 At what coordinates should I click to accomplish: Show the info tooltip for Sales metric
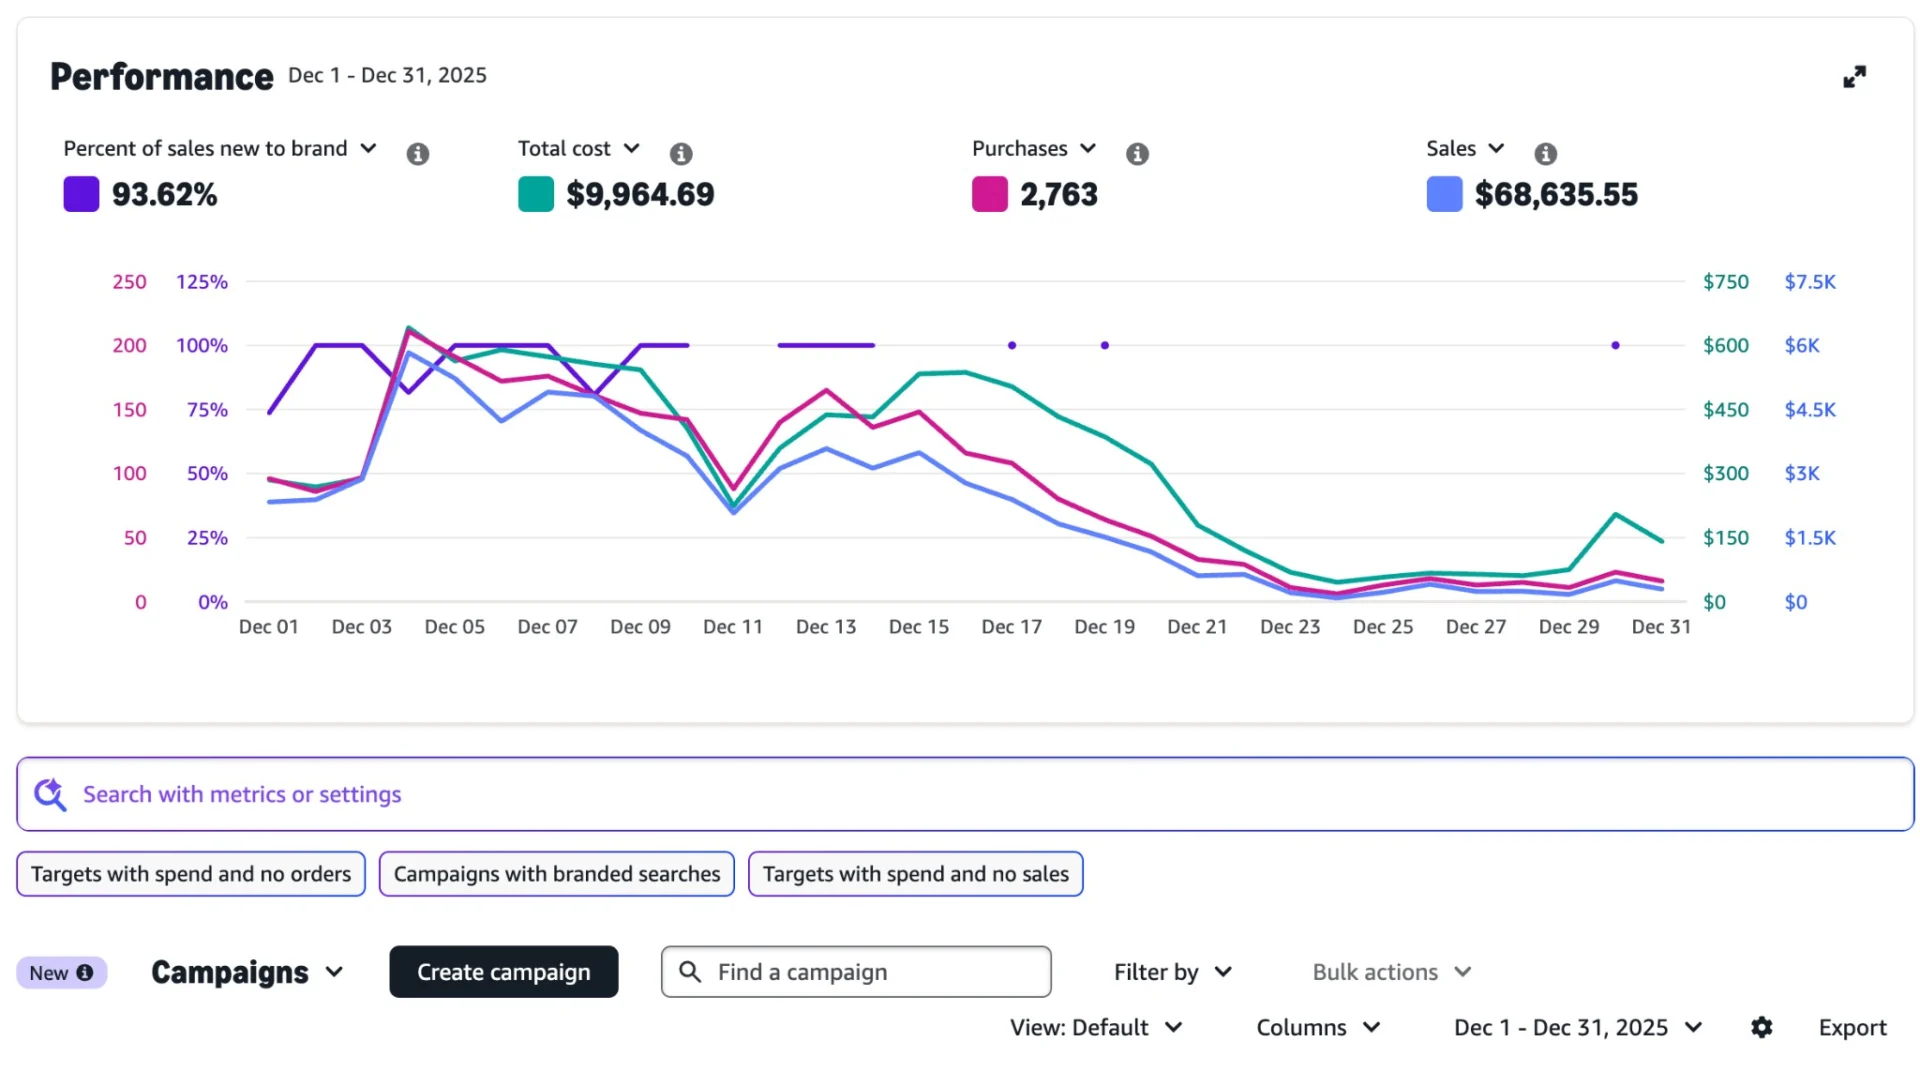coord(1545,154)
